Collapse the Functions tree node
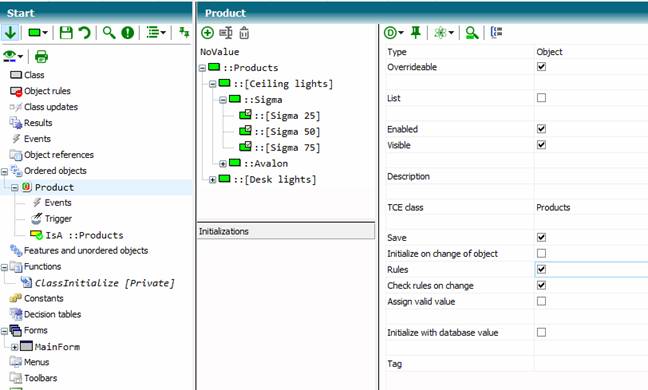This screenshot has height=390, width=648. tap(4, 267)
